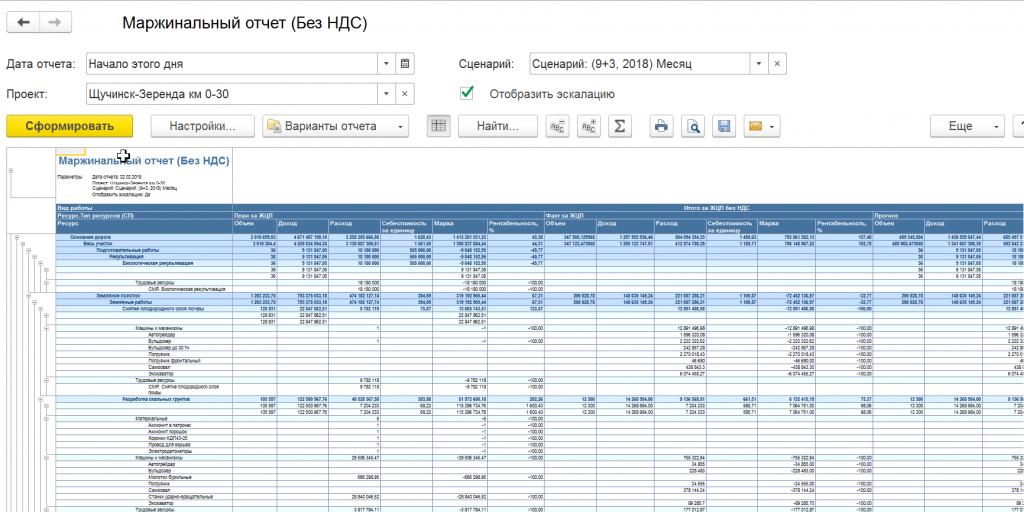The width and height of the screenshot is (1024, 512).
Task: Click the Найти... search button
Action: pos(498,126)
